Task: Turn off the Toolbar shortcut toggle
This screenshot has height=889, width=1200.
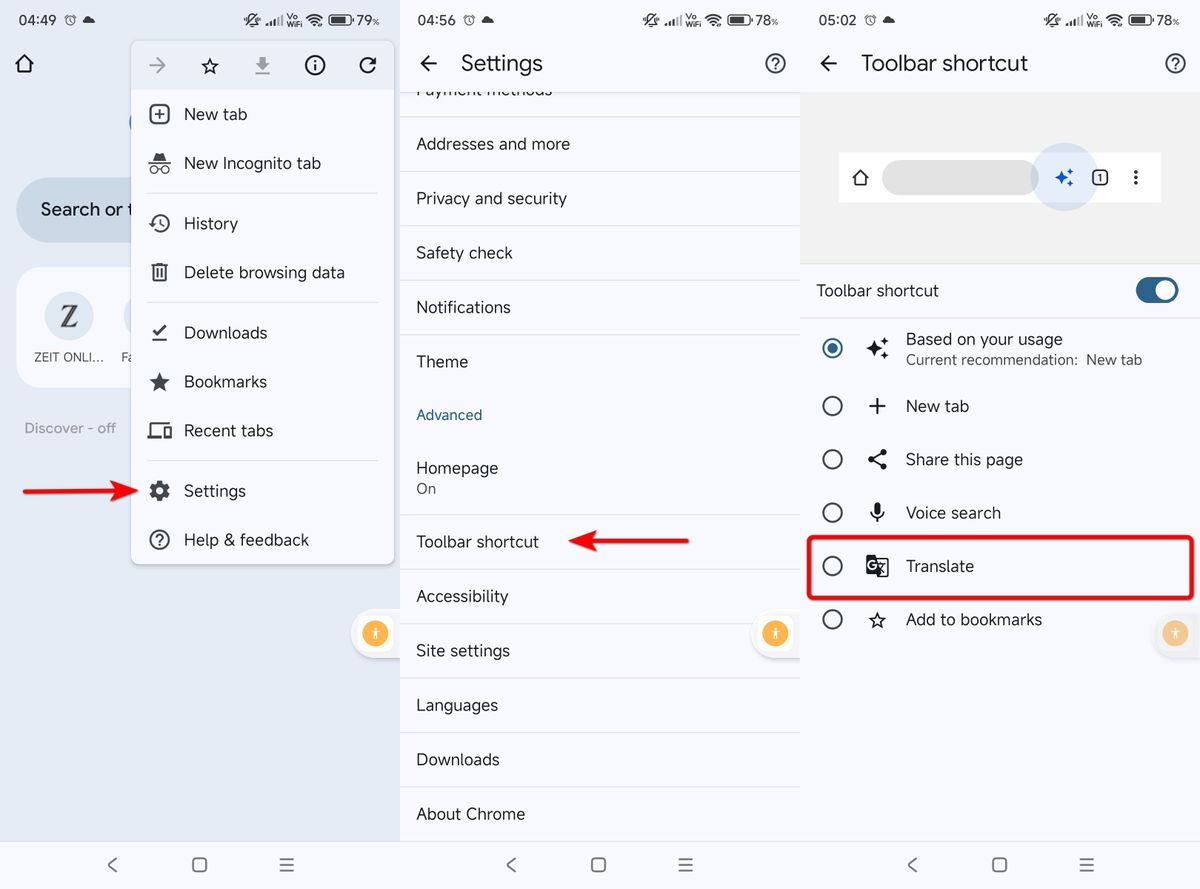Action: [x=1156, y=290]
